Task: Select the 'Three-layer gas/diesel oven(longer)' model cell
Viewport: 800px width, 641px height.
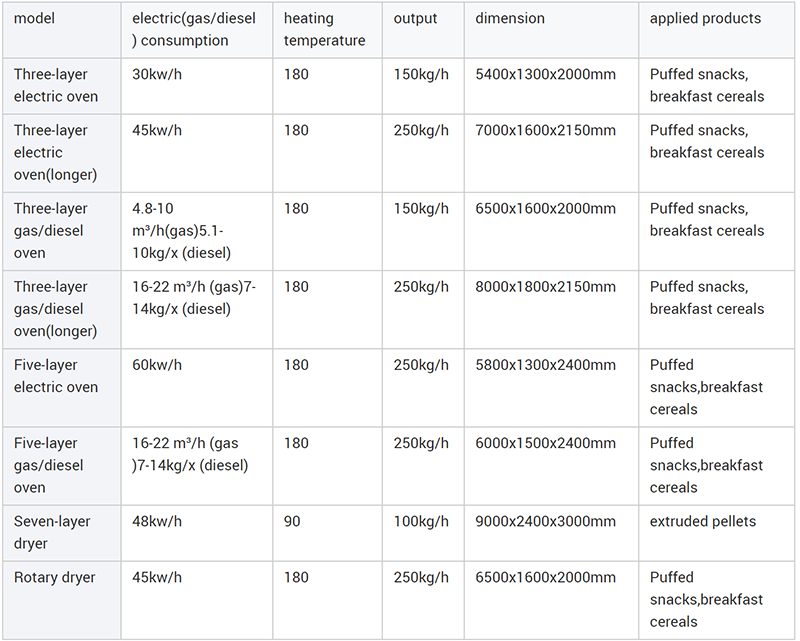Action: click(x=62, y=309)
